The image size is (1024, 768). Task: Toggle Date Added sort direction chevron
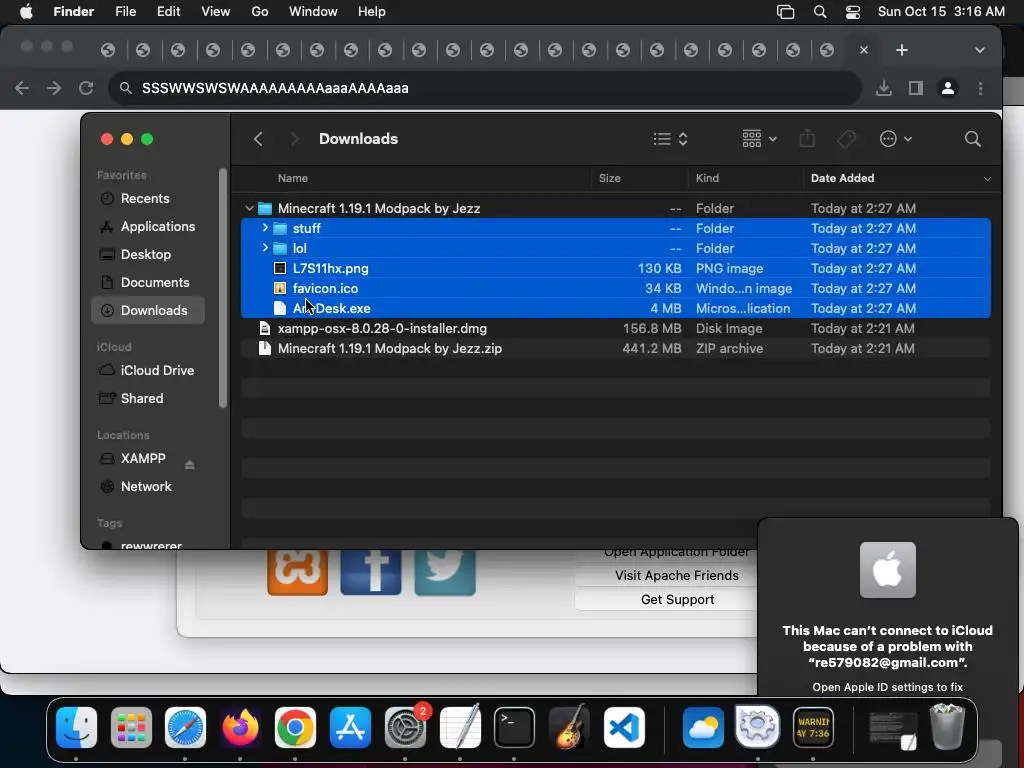987,178
